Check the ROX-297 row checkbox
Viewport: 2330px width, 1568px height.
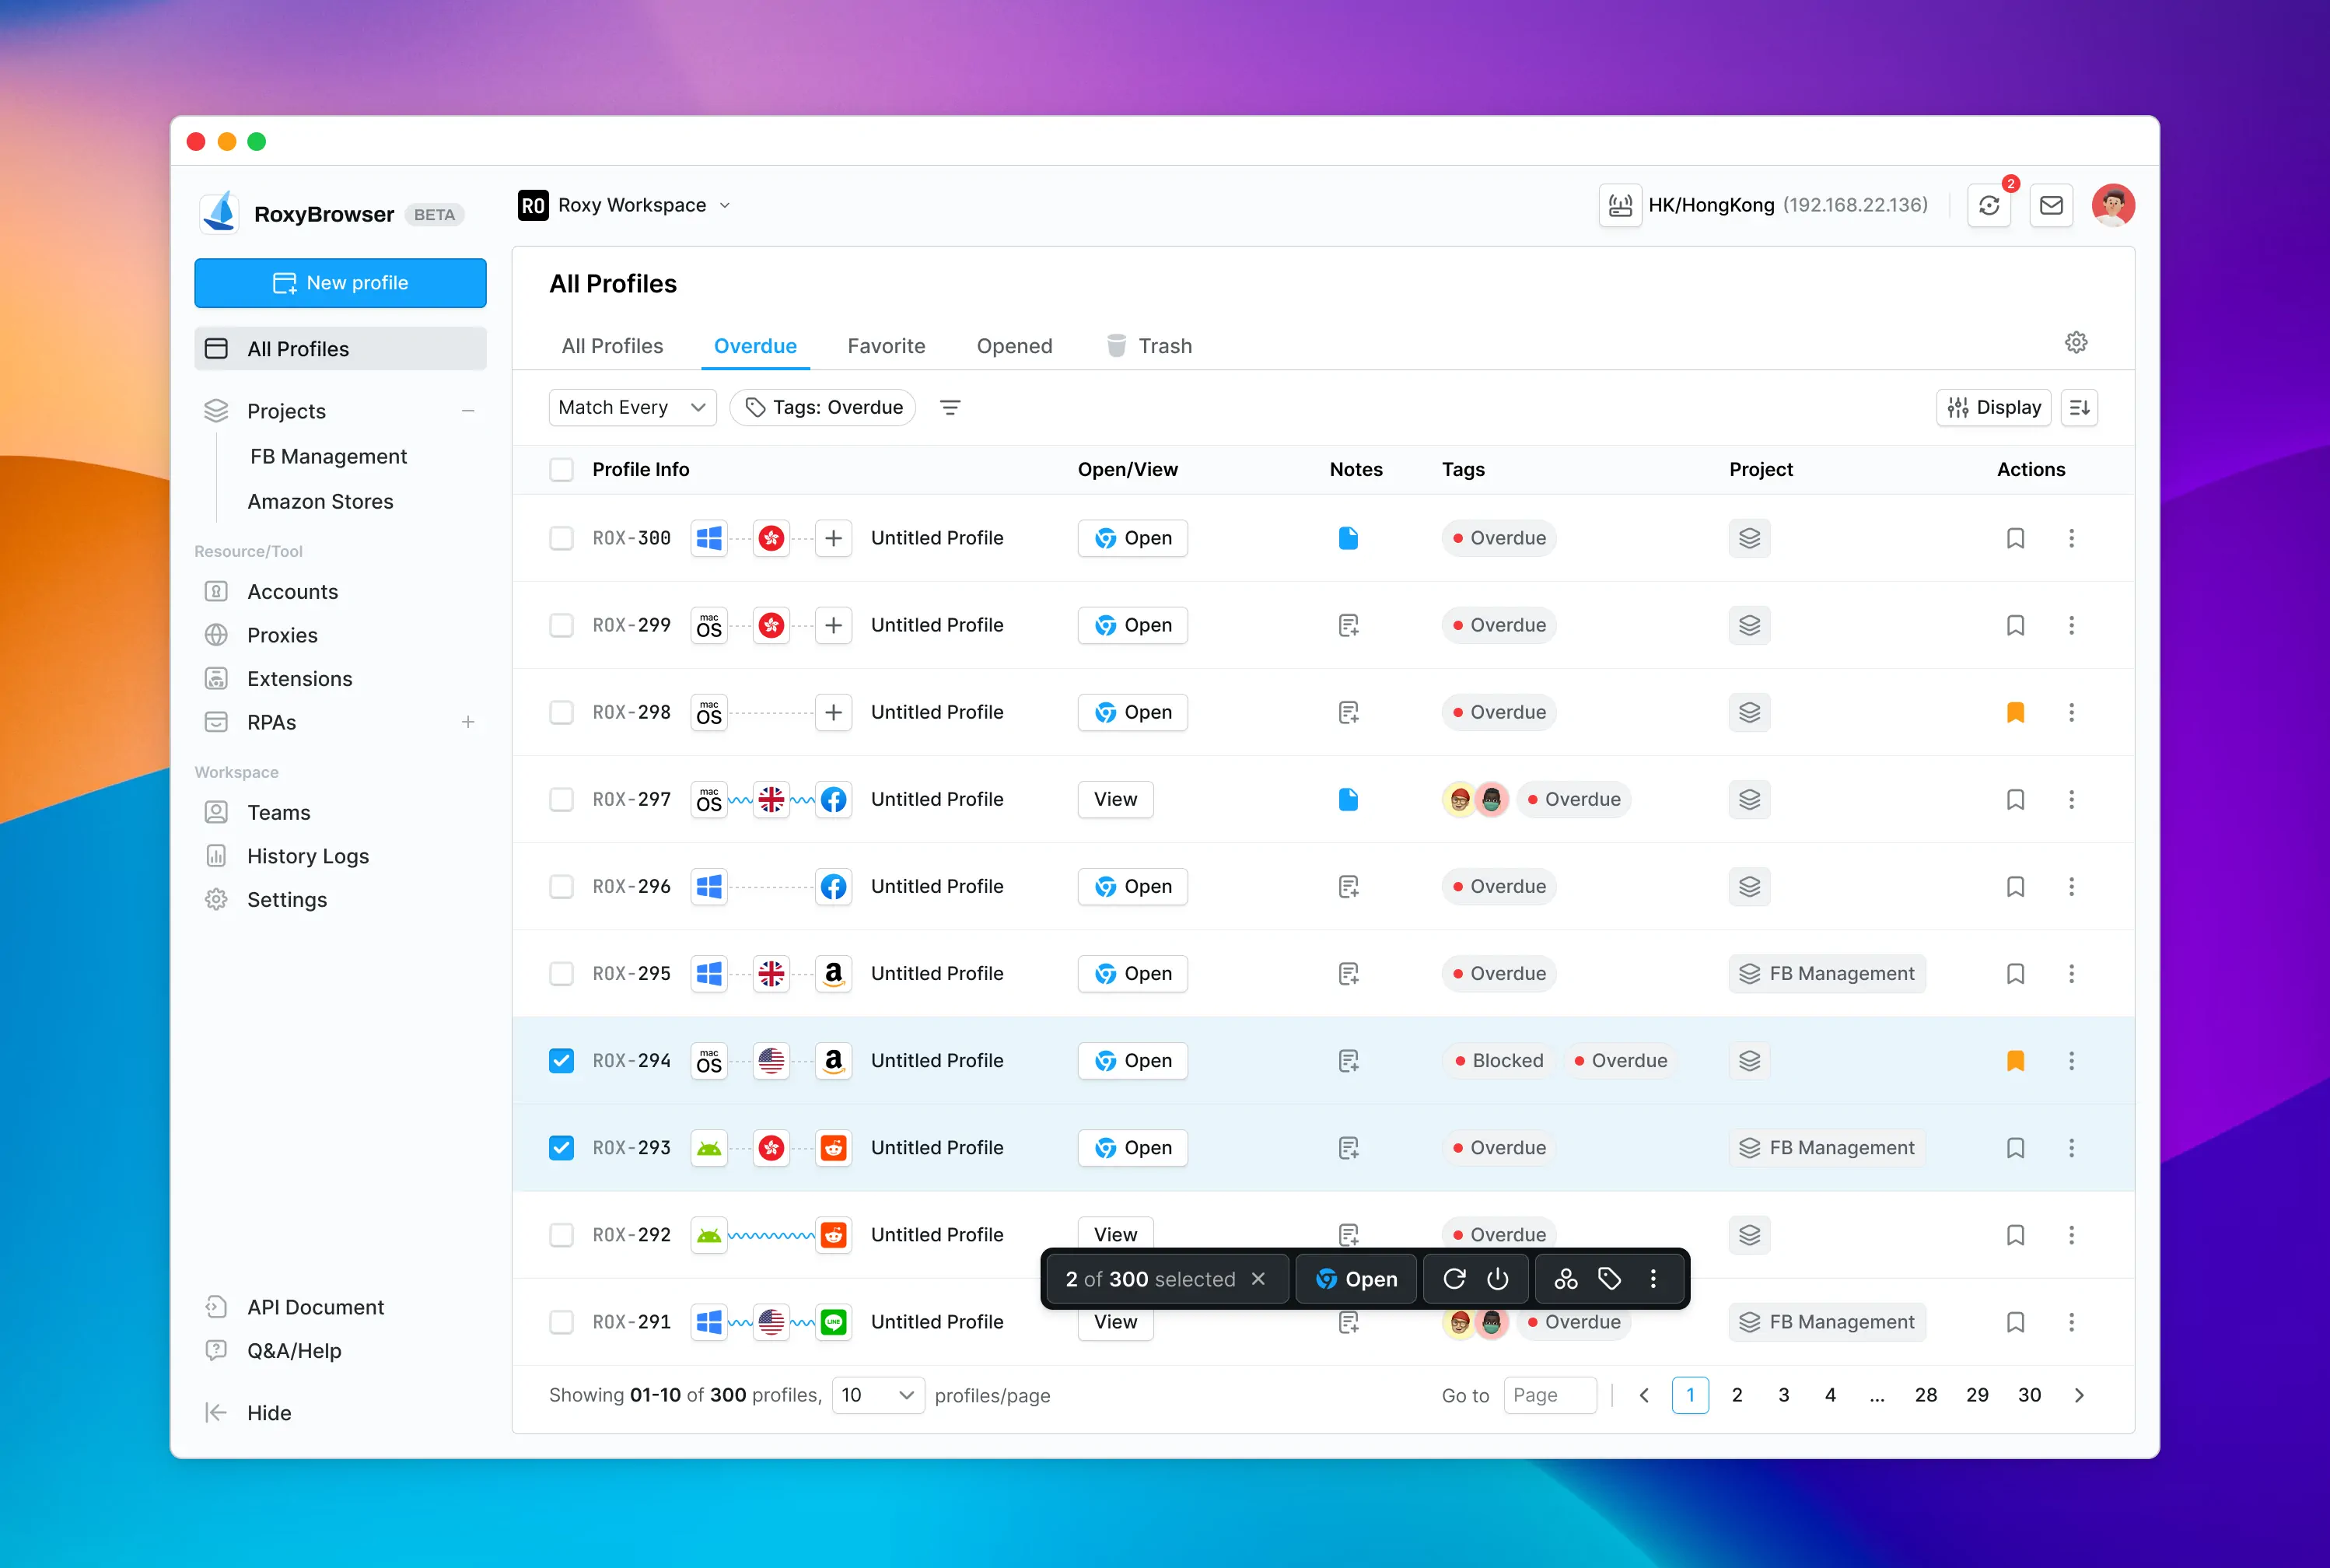click(561, 799)
